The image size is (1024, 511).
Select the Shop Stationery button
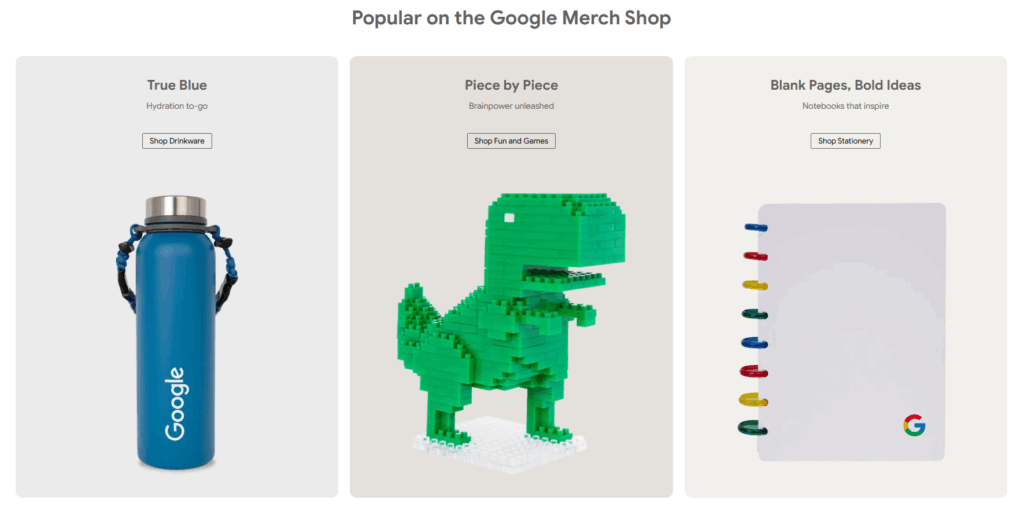point(846,140)
